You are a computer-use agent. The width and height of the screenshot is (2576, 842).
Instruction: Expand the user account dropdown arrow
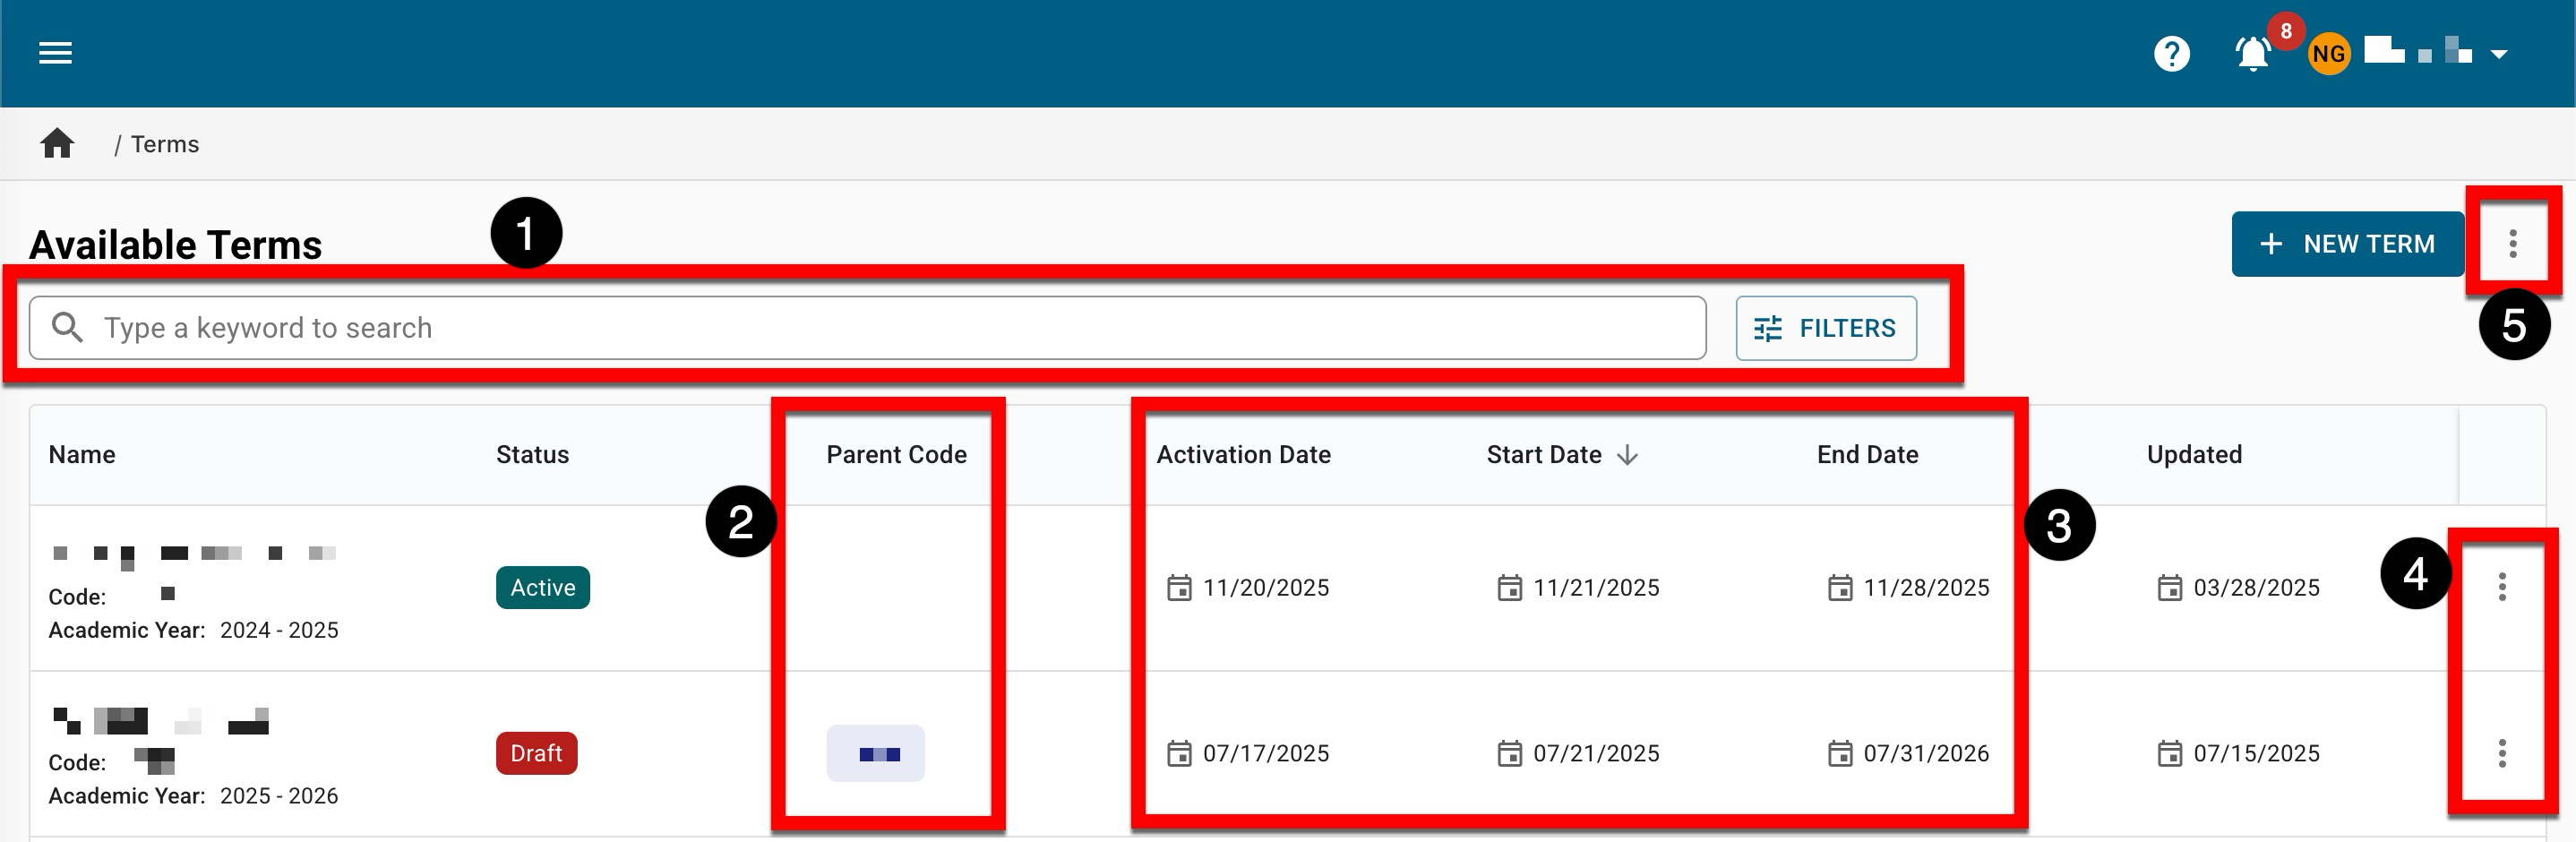click(x=2498, y=54)
